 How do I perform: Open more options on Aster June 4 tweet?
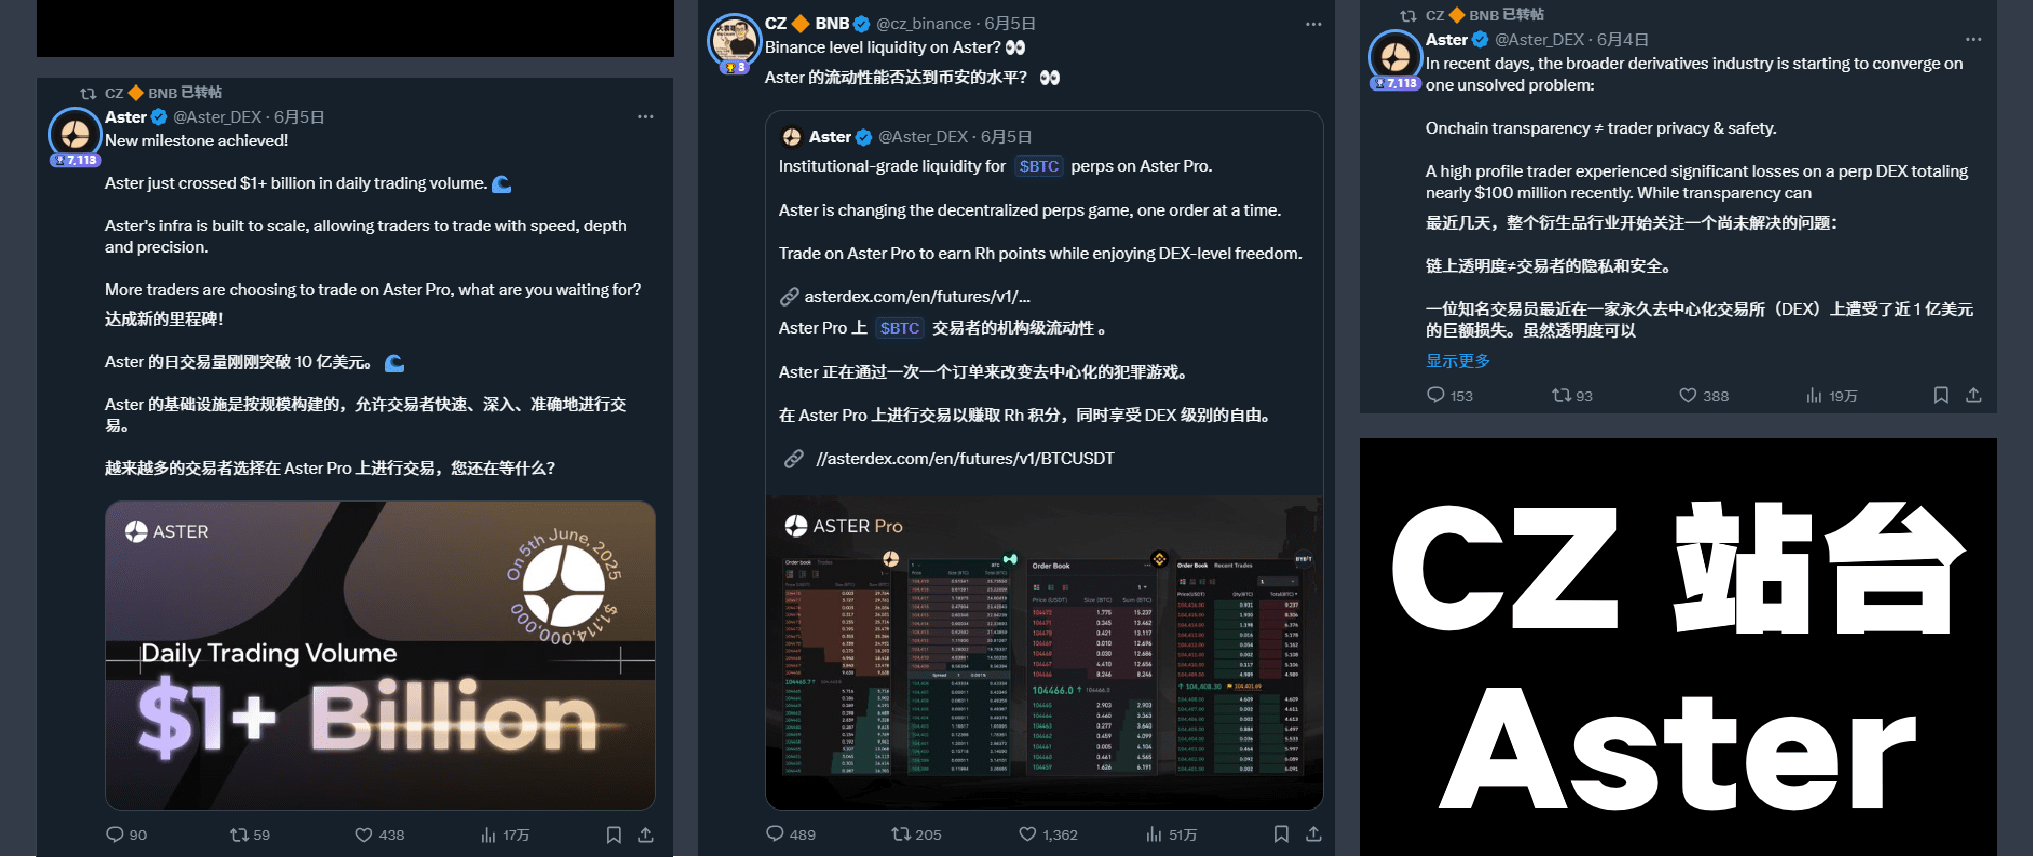[x=1973, y=40]
